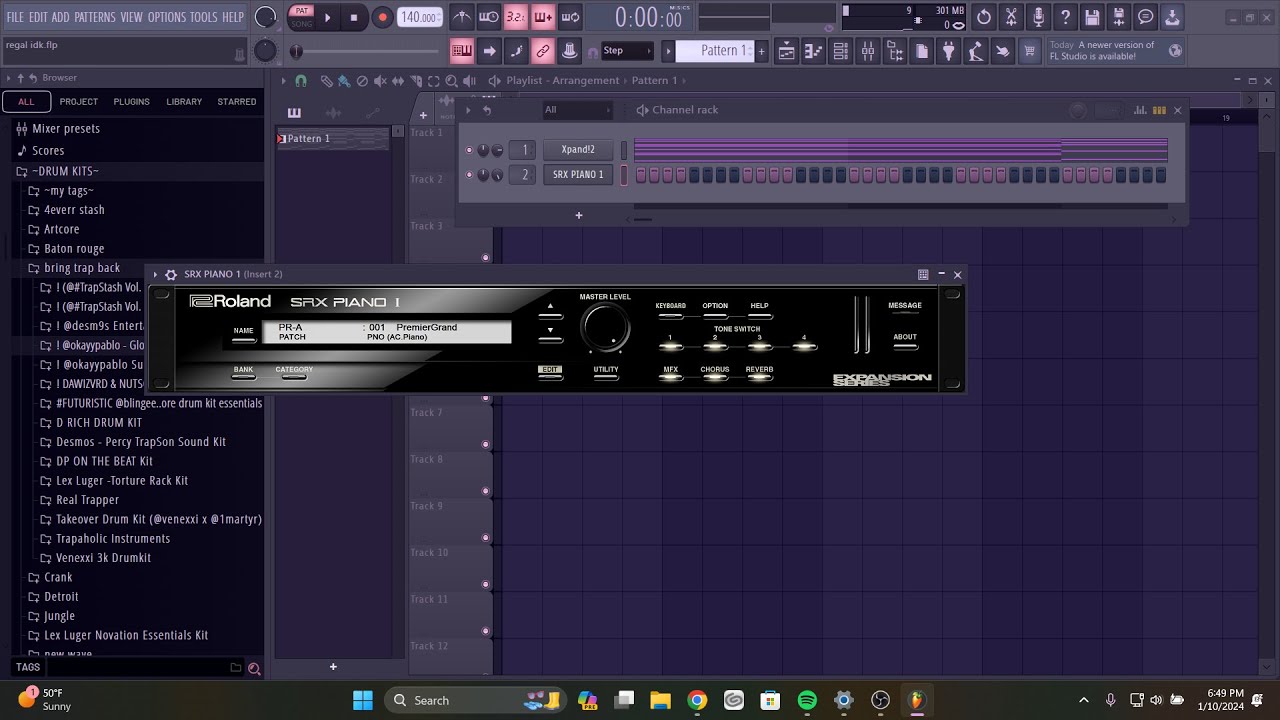
Task: Open Spotify from the taskbar
Action: point(807,700)
